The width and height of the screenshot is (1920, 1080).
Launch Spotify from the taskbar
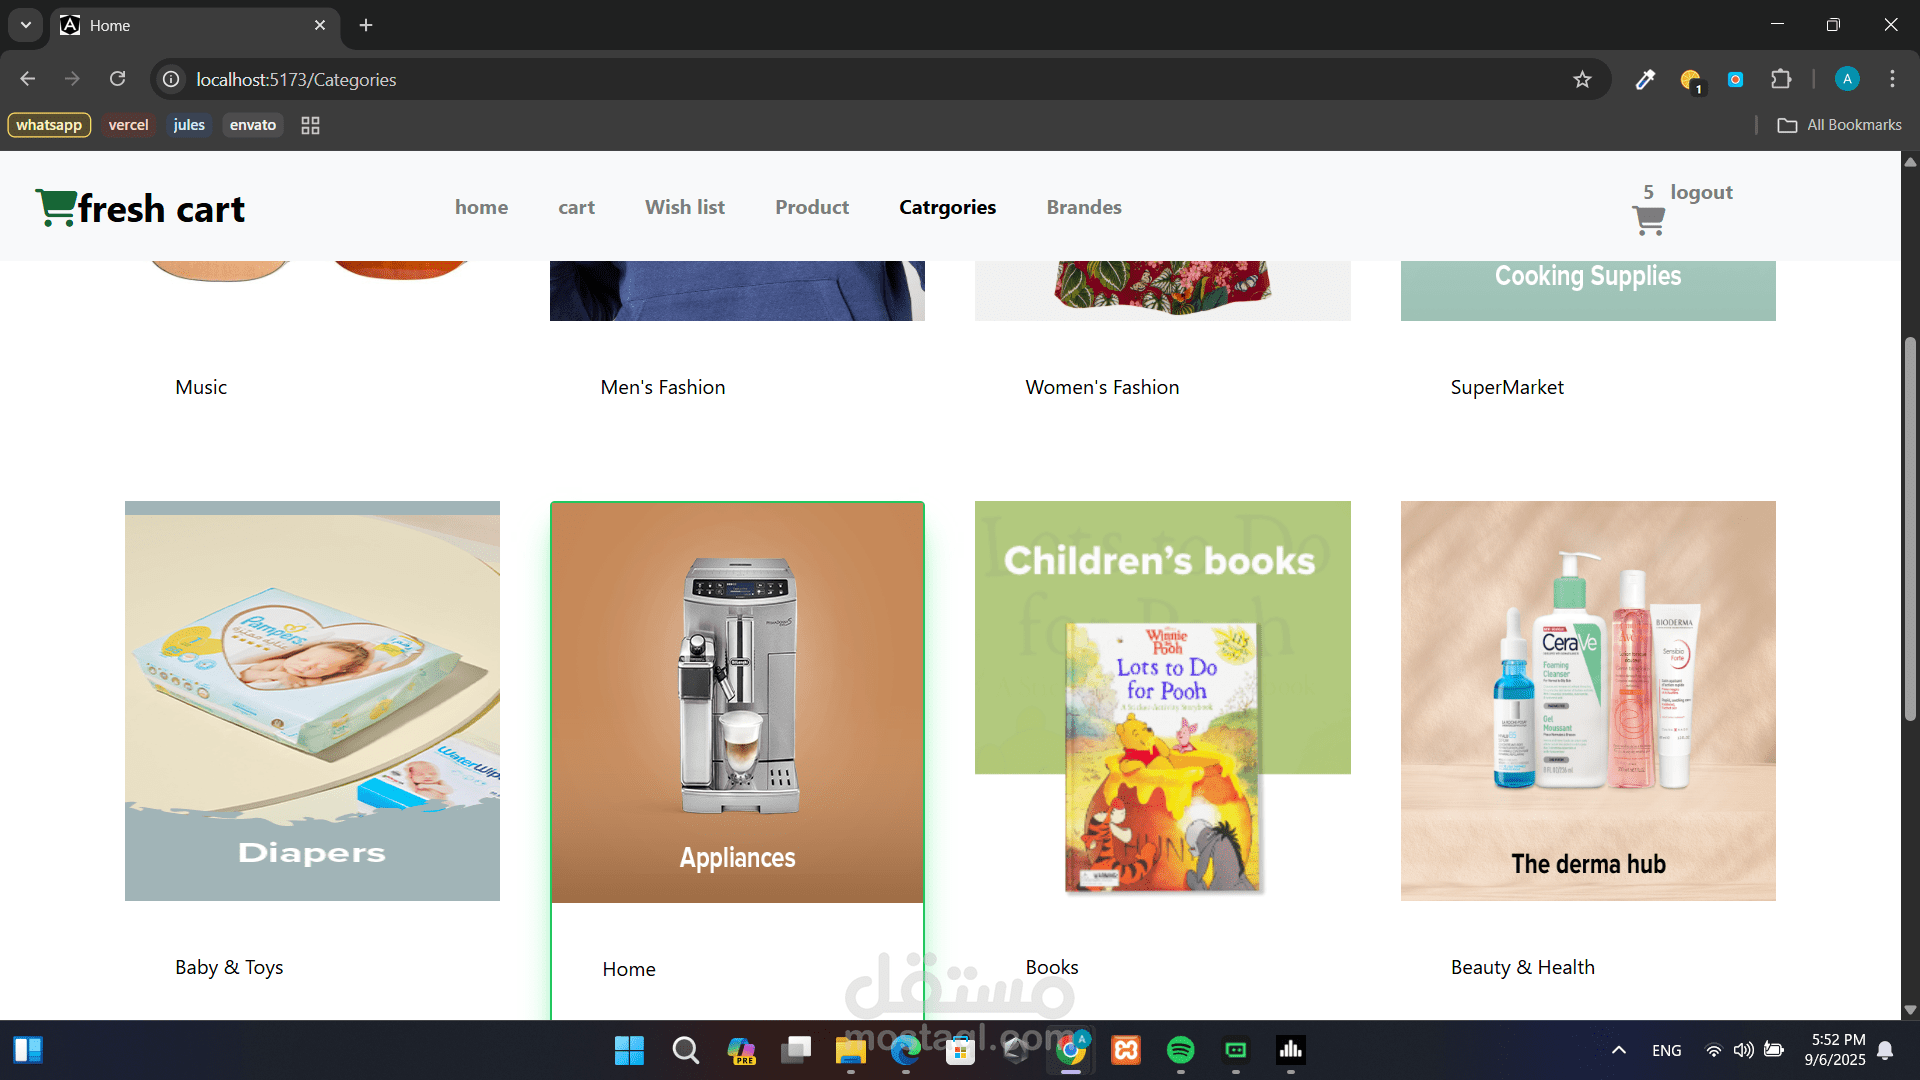(x=1181, y=1050)
